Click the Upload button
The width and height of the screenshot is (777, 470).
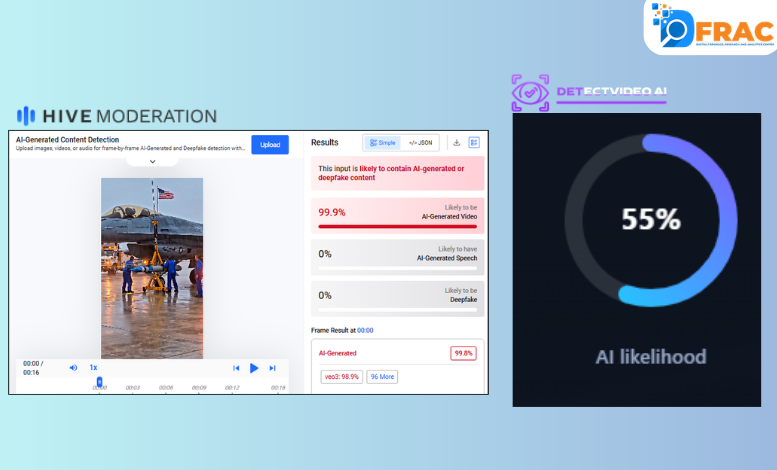point(270,145)
